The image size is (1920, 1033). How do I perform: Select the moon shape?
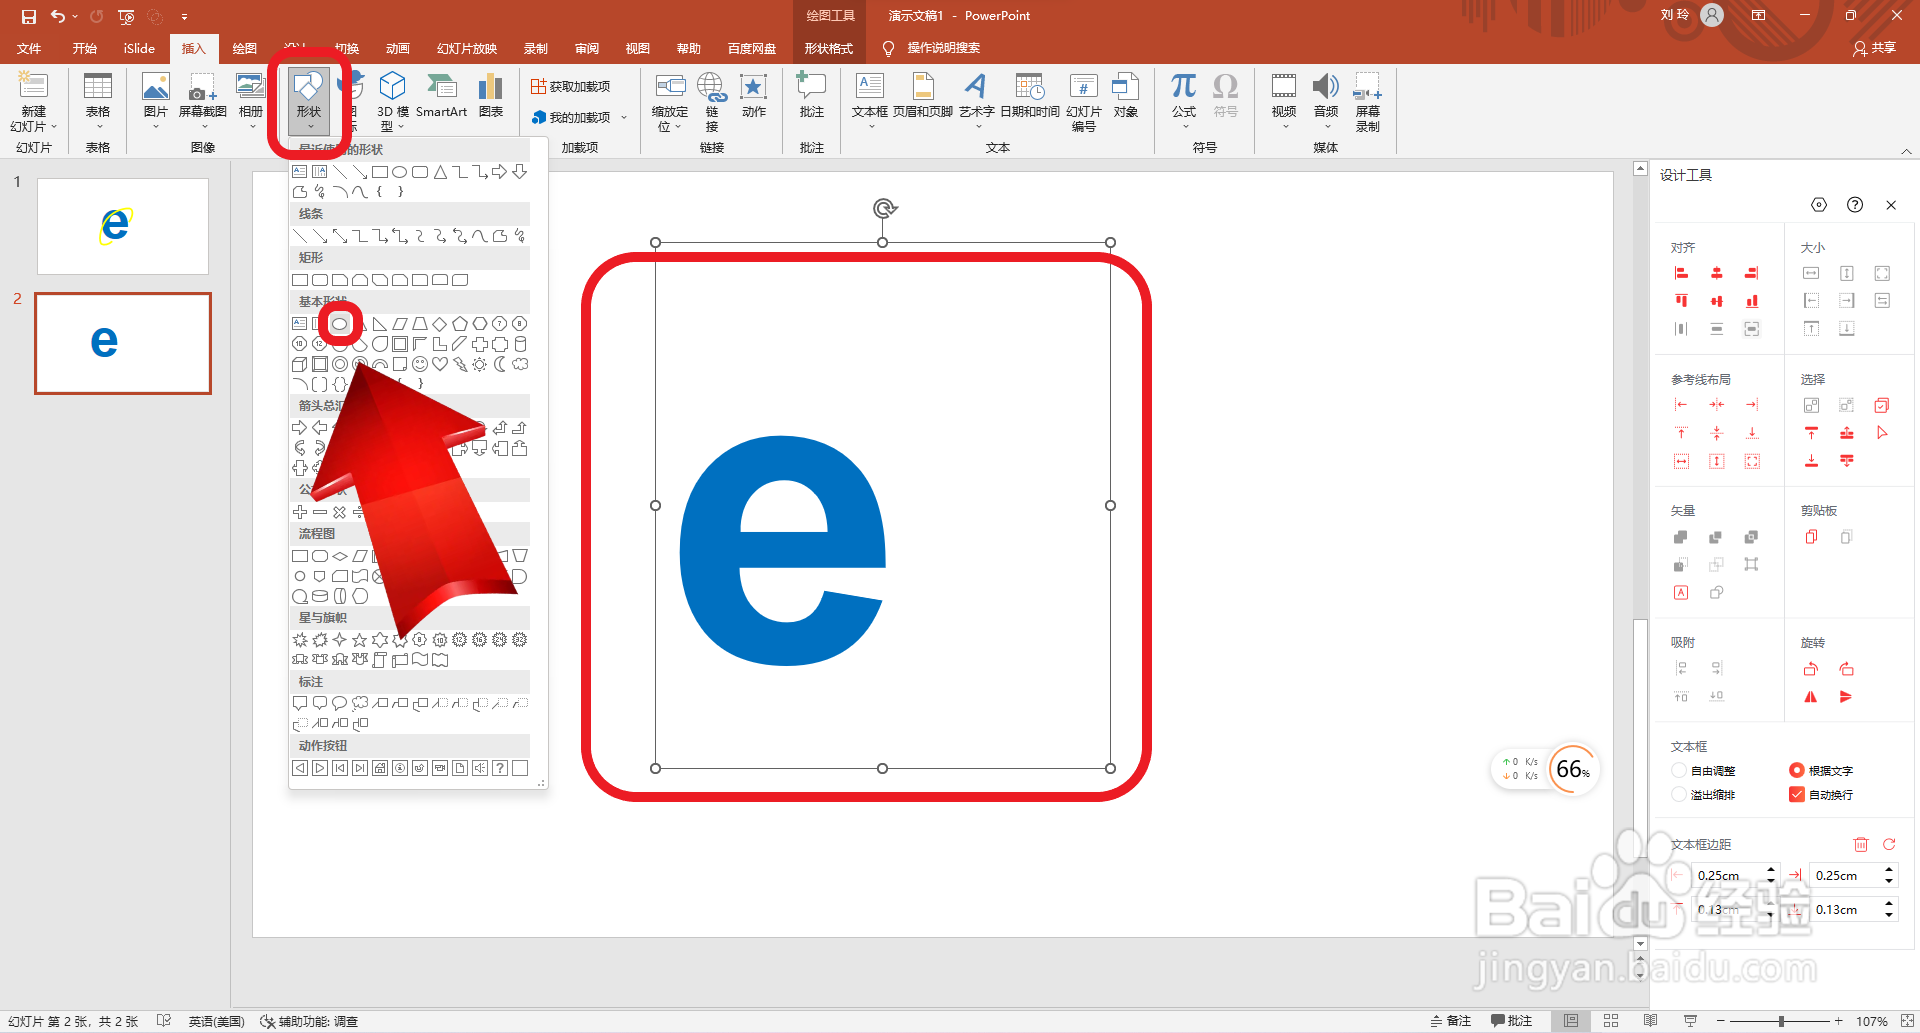coord(500,364)
